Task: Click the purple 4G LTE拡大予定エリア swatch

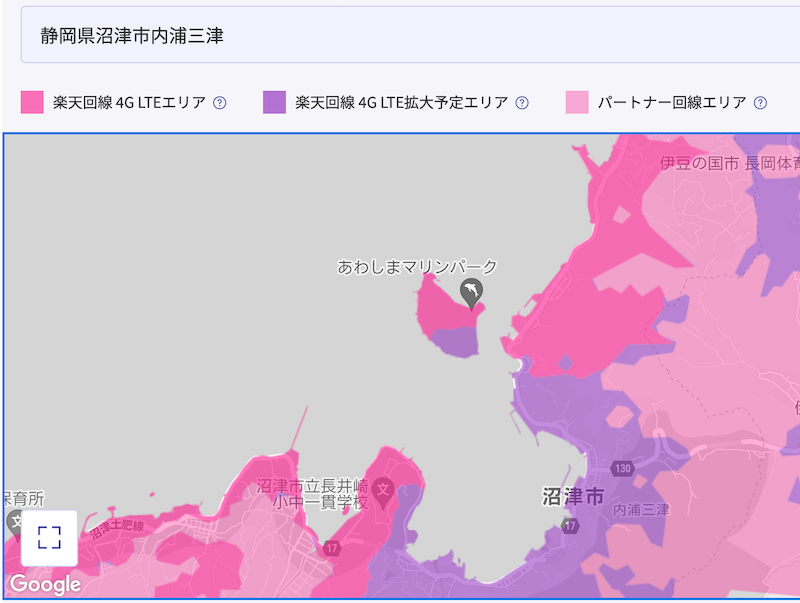Action: click(274, 102)
